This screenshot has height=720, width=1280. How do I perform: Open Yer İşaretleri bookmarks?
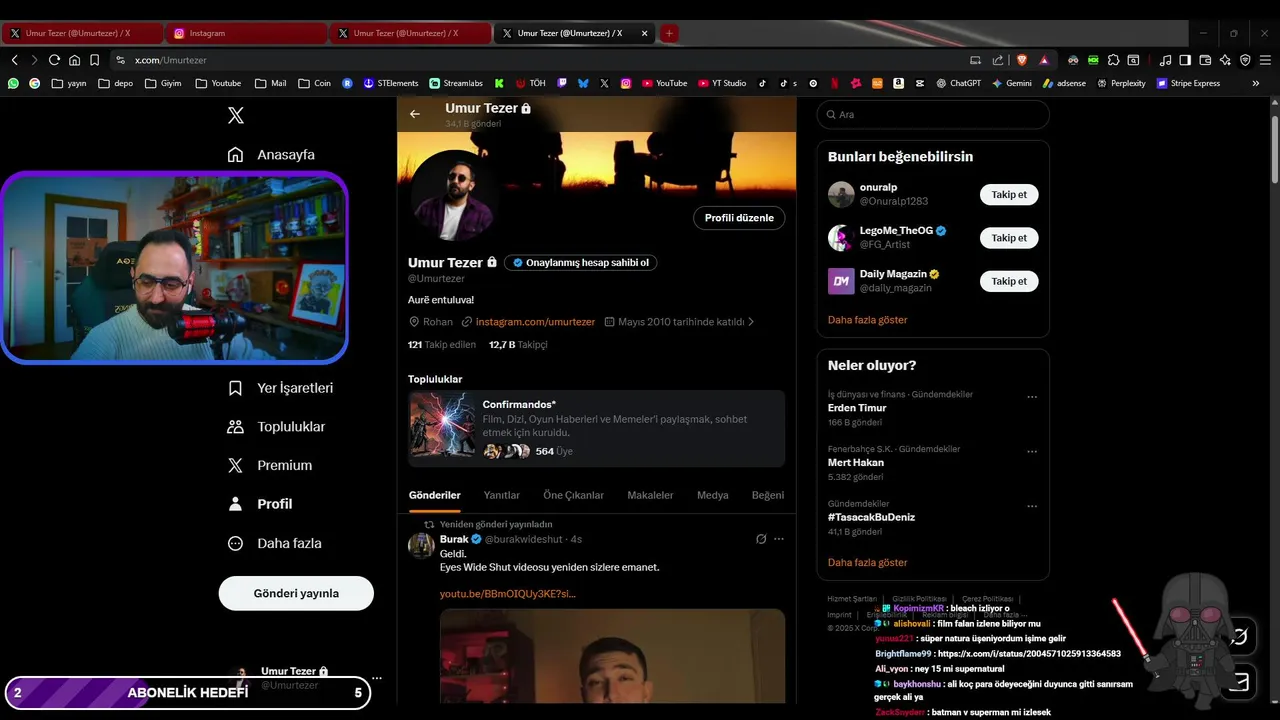coord(280,388)
